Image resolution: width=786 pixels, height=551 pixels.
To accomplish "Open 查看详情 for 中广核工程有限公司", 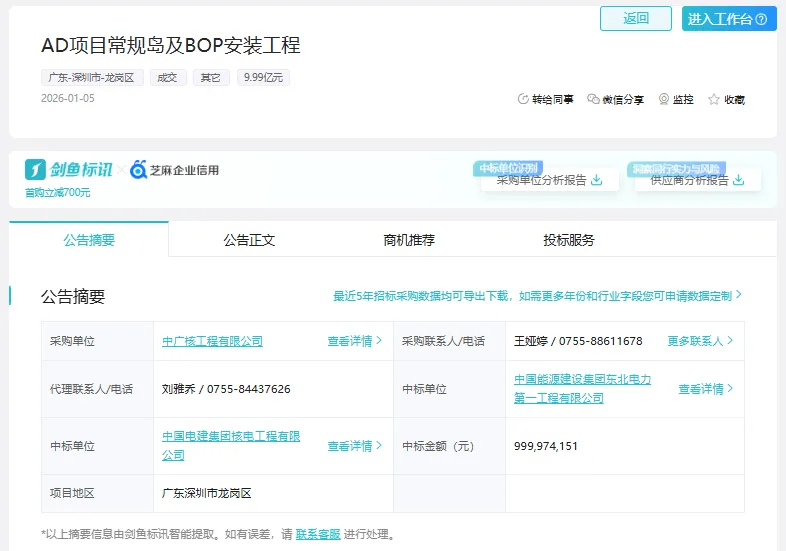I will [x=355, y=341].
